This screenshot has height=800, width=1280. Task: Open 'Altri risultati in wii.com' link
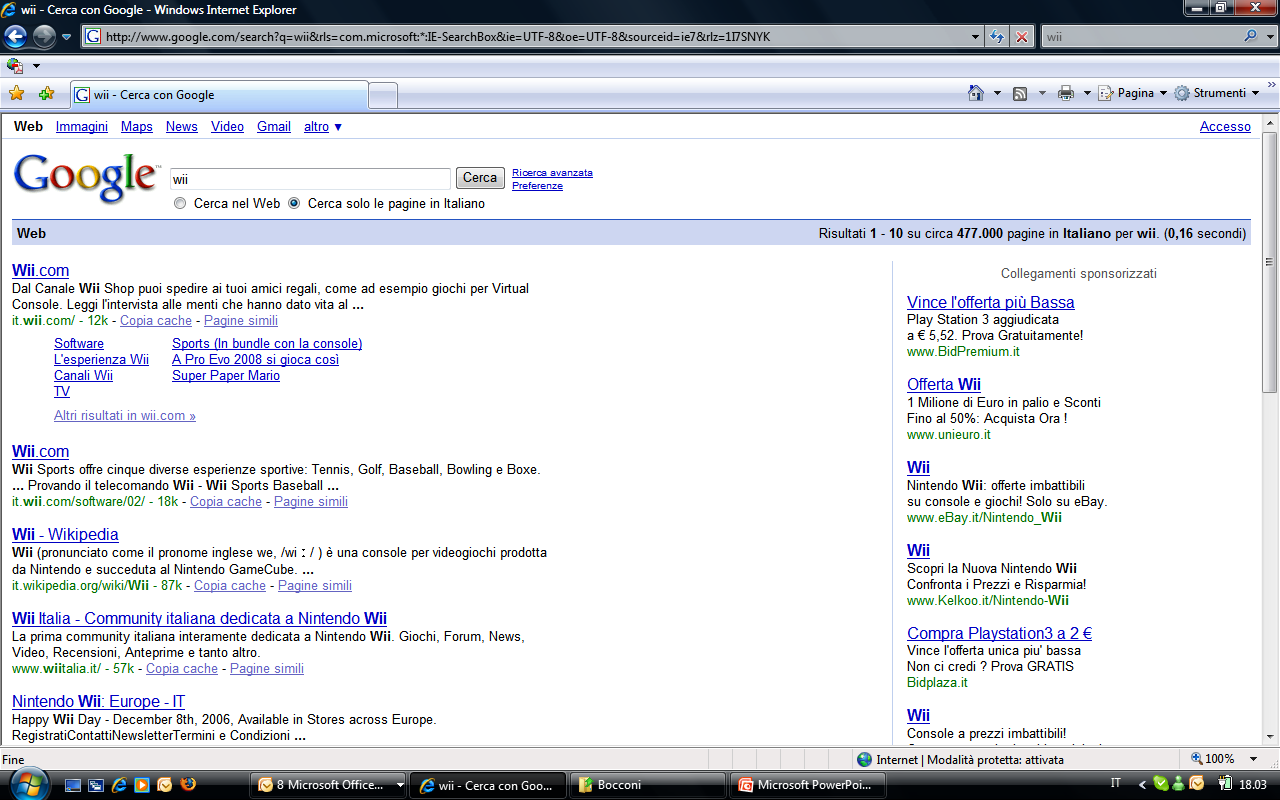pyautogui.click(x=125, y=416)
